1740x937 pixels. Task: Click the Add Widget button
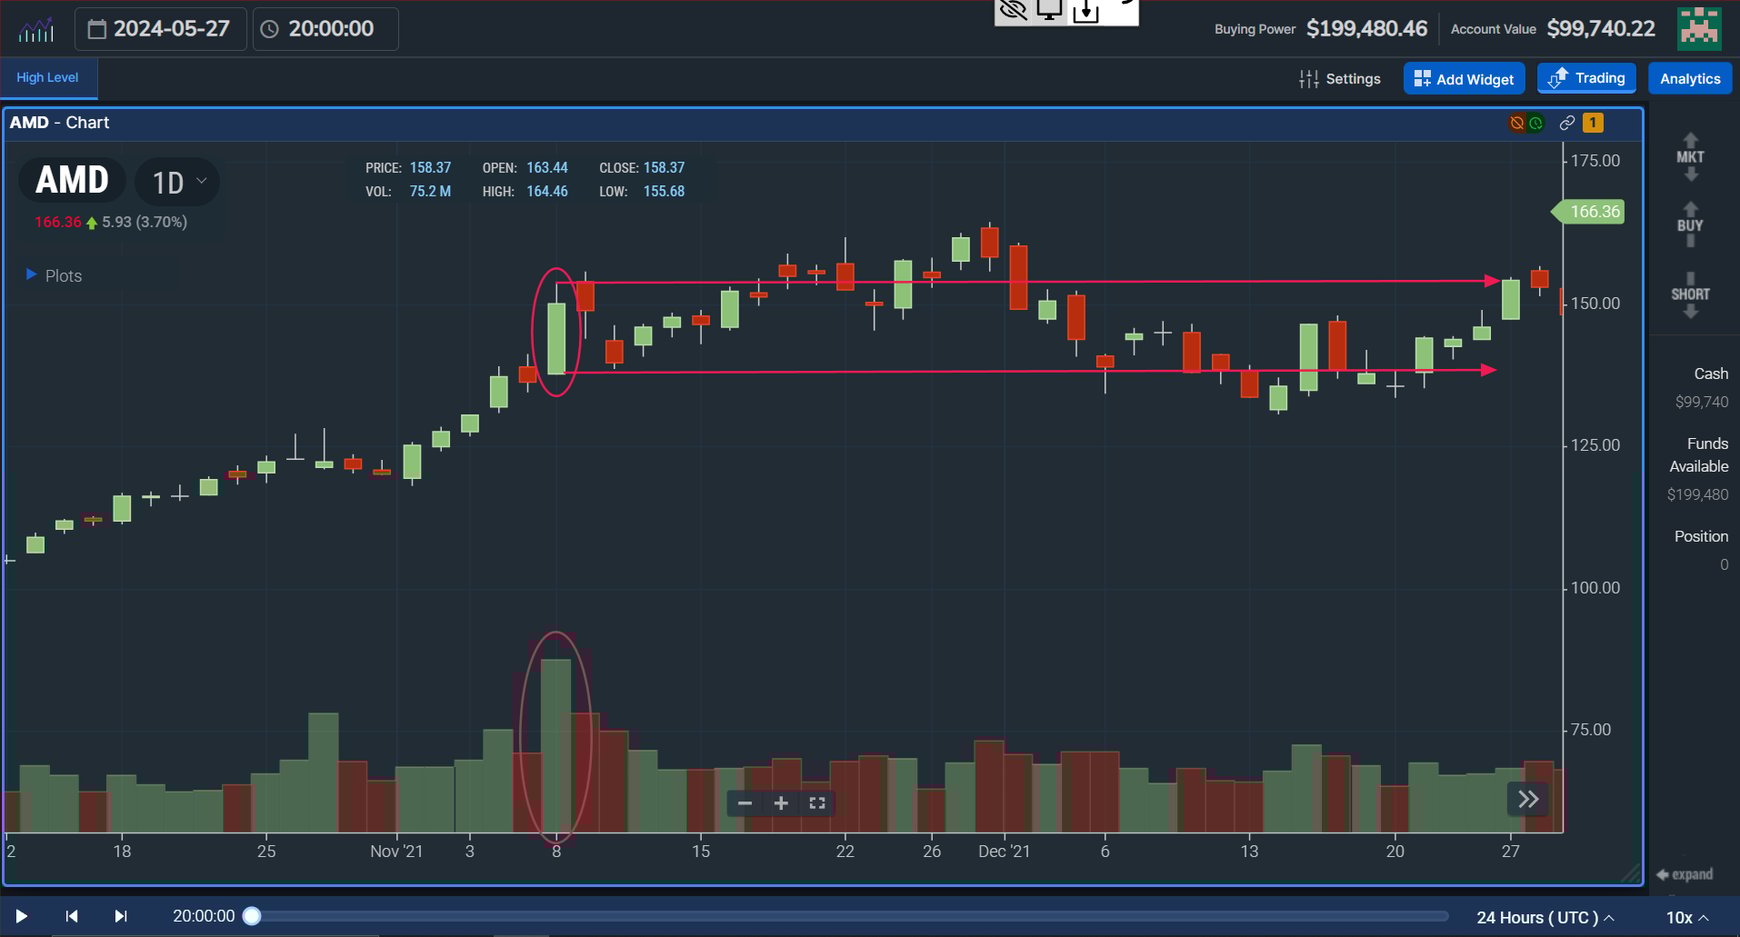click(1464, 78)
